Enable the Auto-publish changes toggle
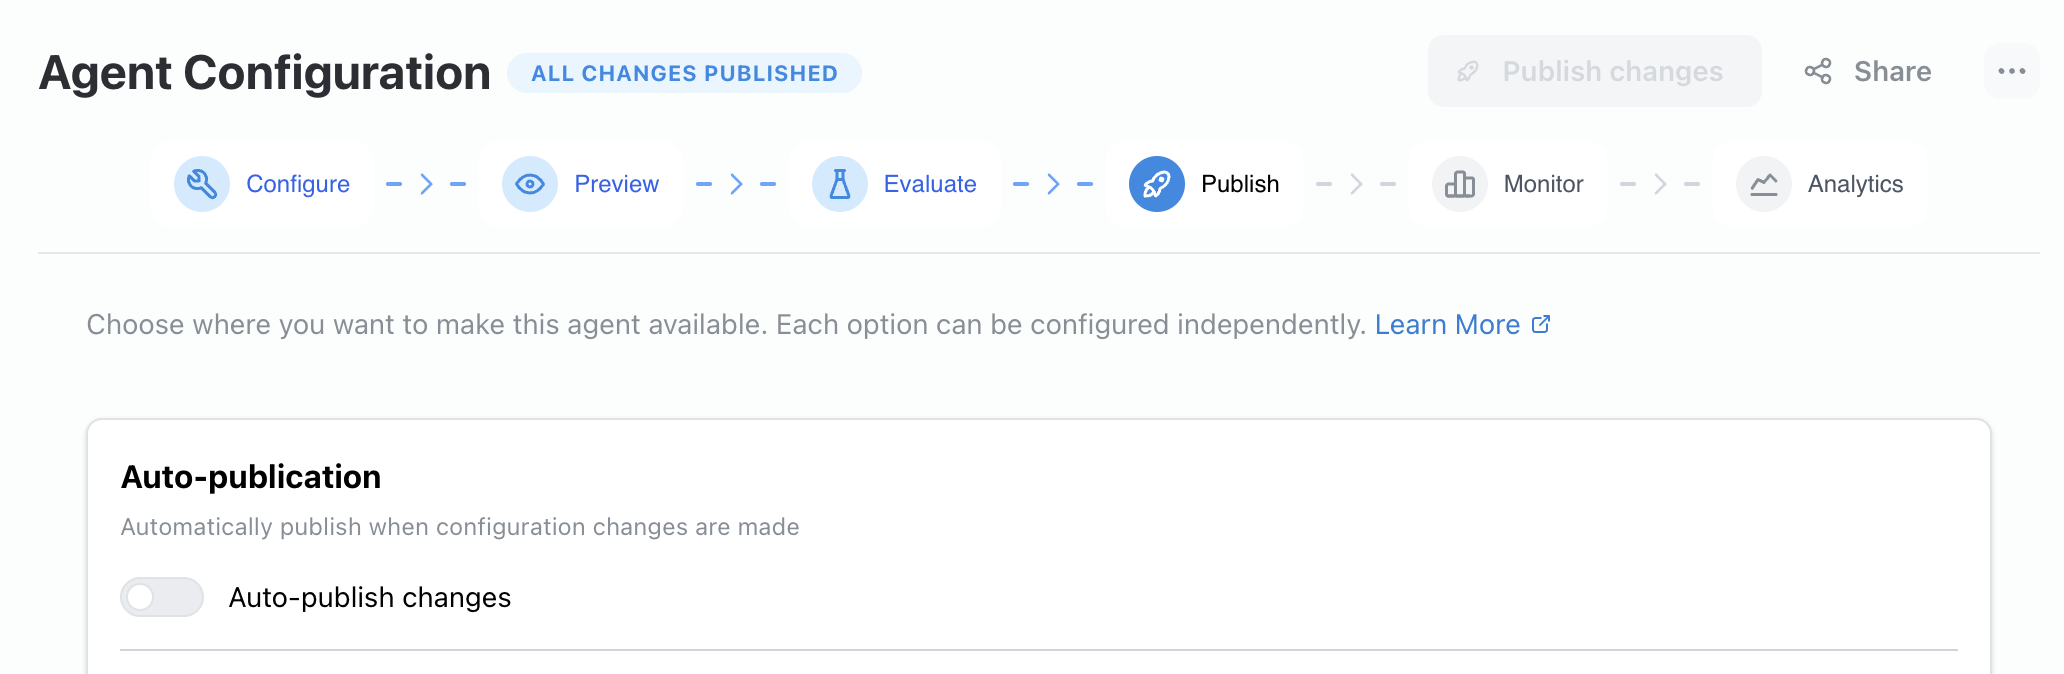The height and width of the screenshot is (674, 2064). 162,597
